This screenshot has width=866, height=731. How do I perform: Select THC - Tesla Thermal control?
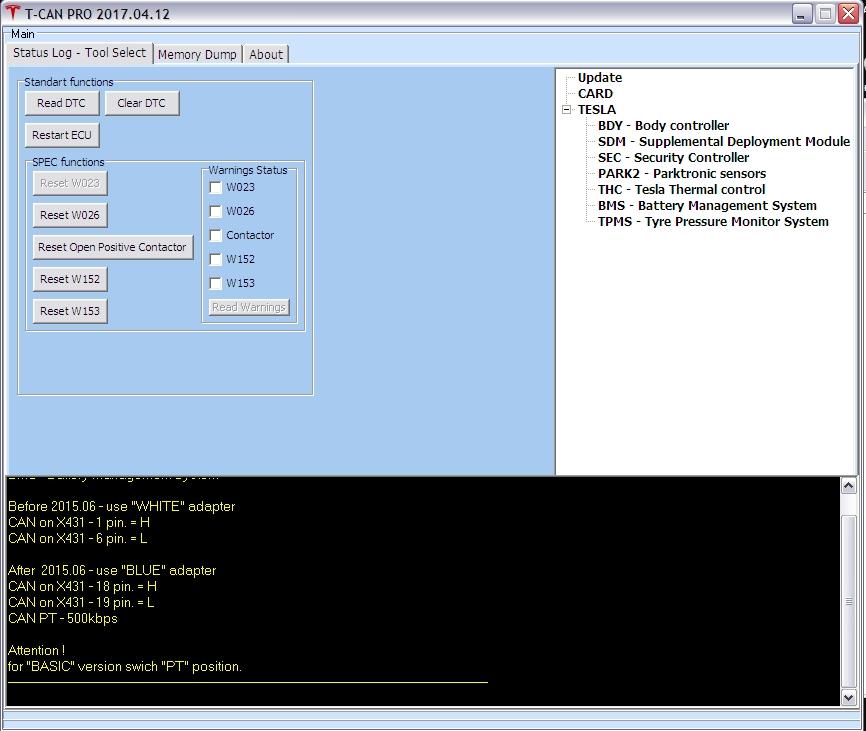[x=682, y=190]
